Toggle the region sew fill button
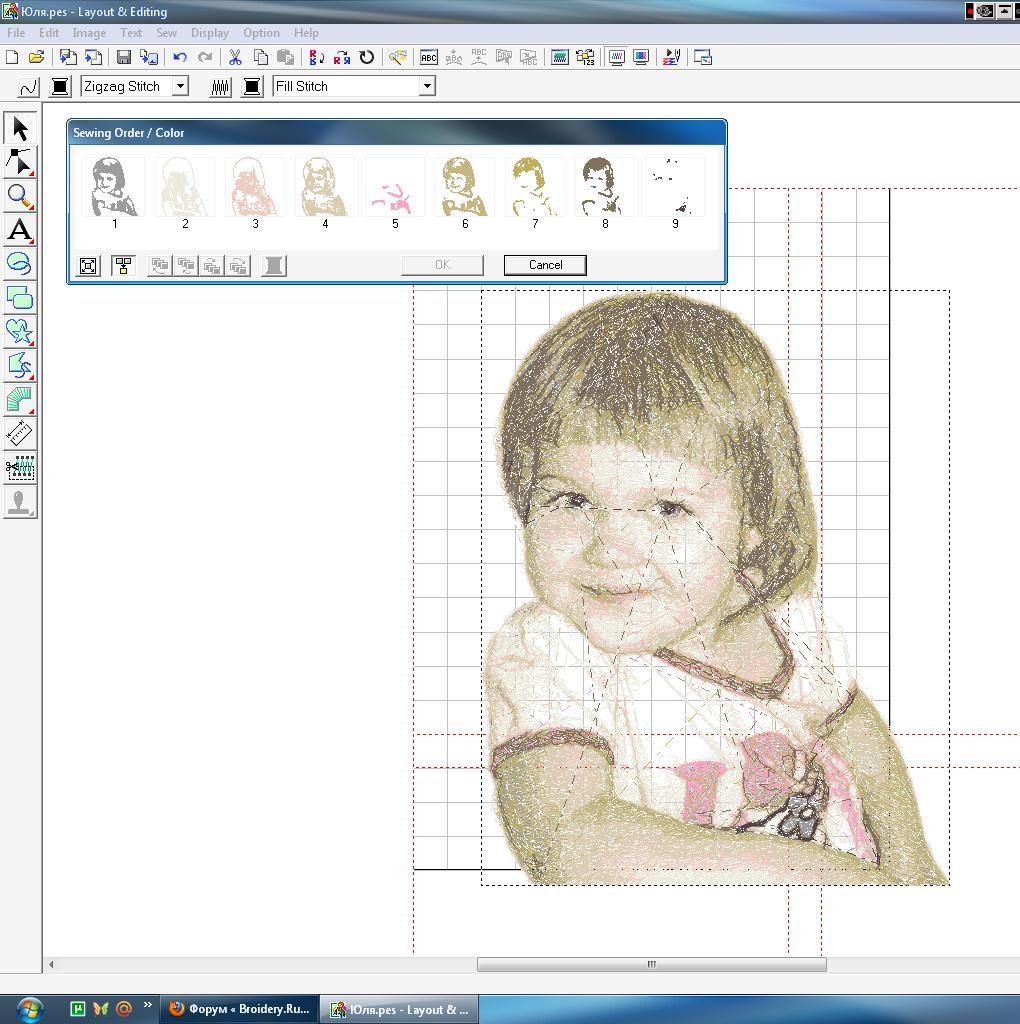 point(220,87)
